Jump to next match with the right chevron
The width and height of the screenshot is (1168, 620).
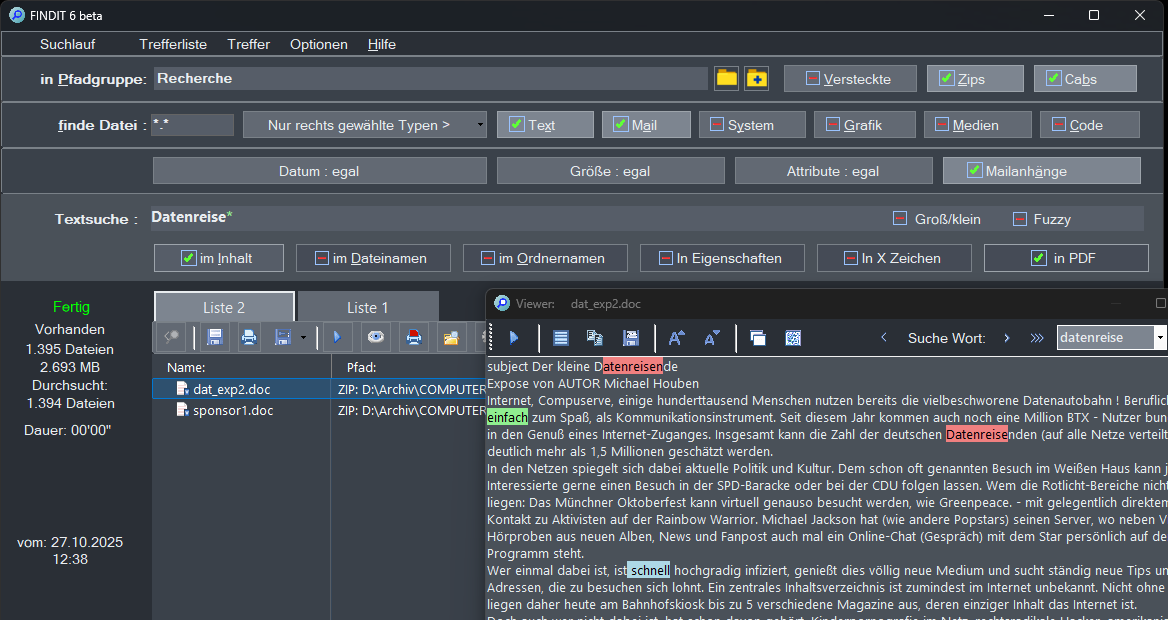(x=1006, y=338)
